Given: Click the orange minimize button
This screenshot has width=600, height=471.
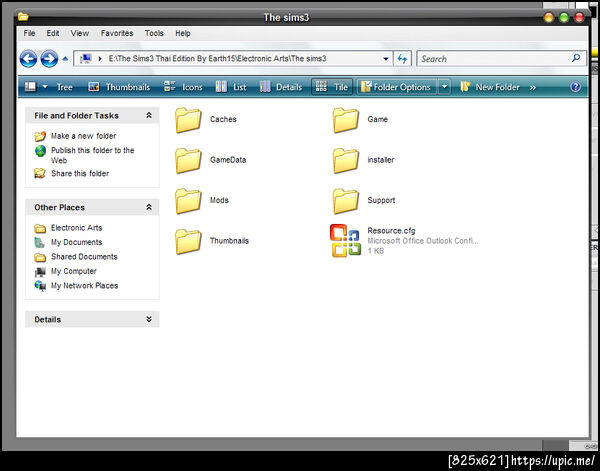Looking at the screenshot, I should (x=549, y=17).
